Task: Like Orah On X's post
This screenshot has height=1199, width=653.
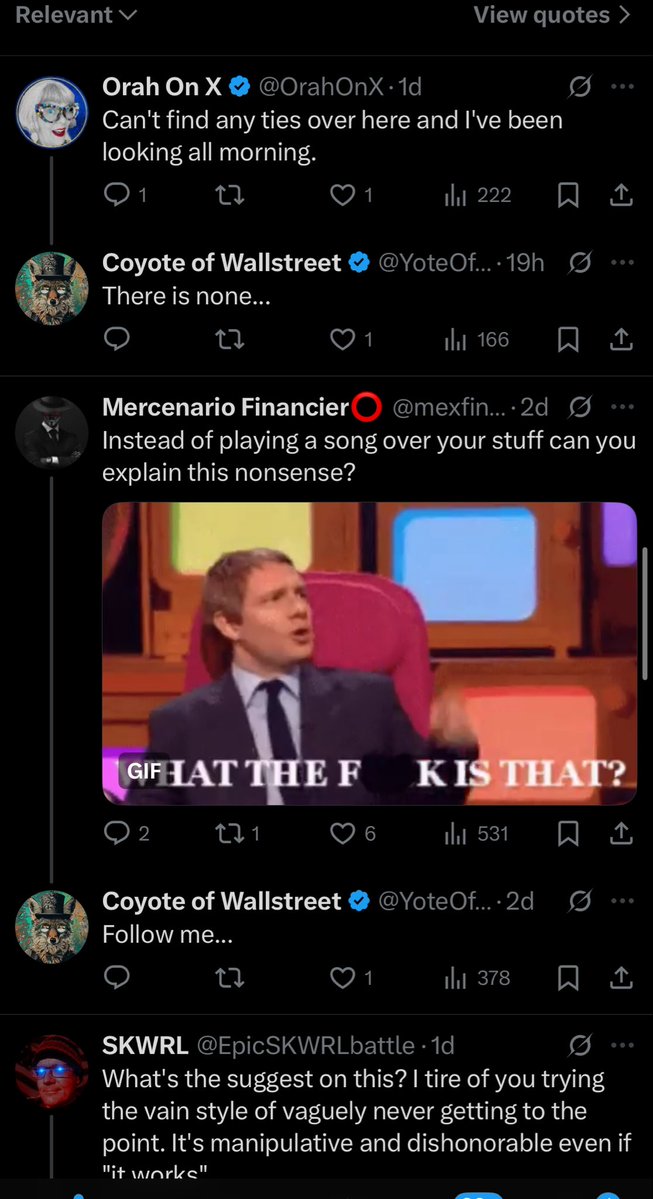Action: click(343, 195)
